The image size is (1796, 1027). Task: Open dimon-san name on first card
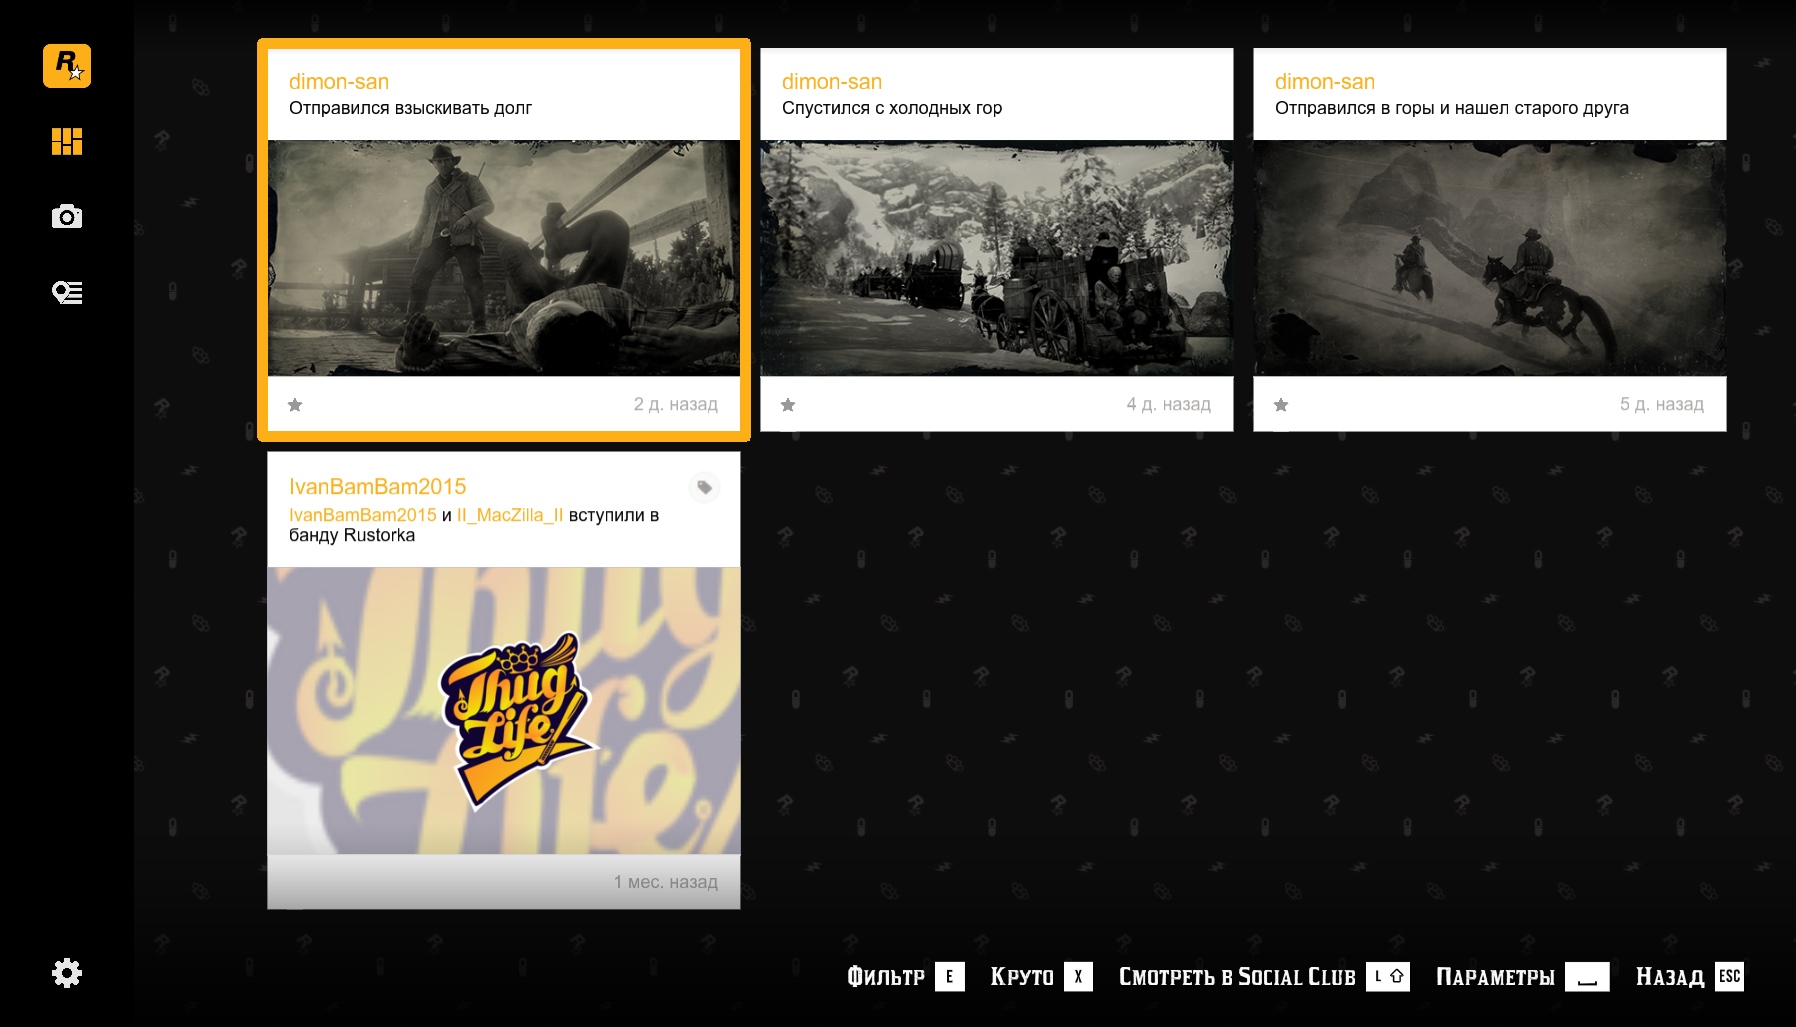coord(339,82)
